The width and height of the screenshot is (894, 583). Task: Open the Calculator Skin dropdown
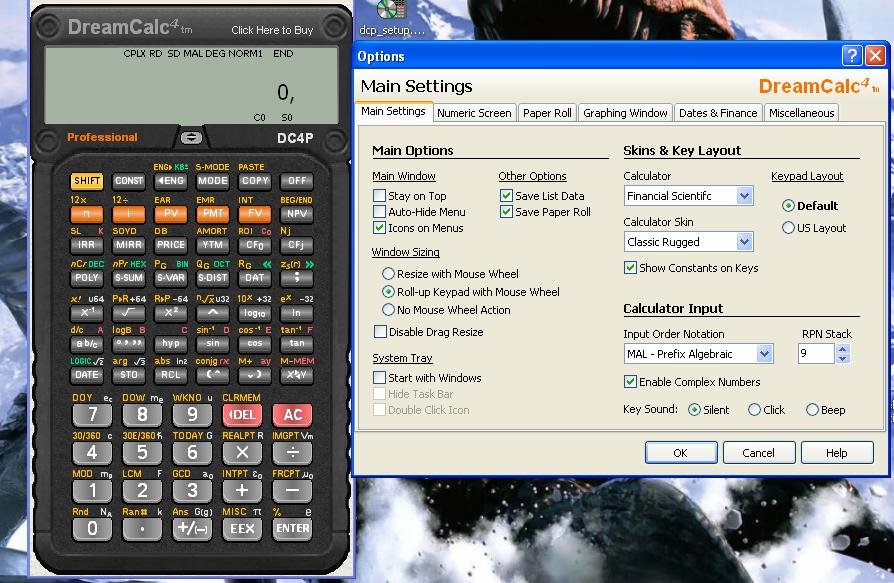point(744,242)
